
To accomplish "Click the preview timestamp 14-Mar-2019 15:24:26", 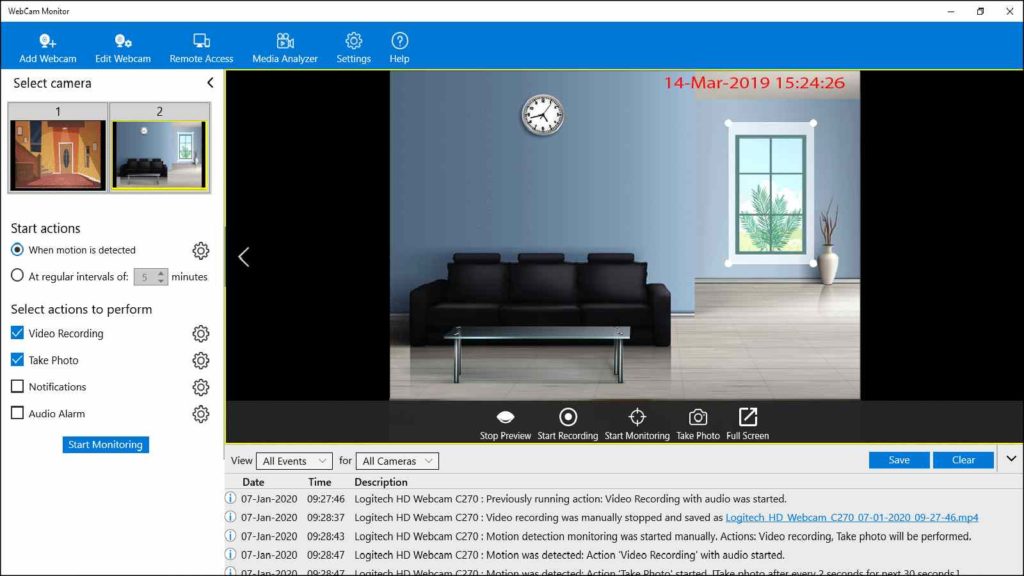I will click(754, 83).
